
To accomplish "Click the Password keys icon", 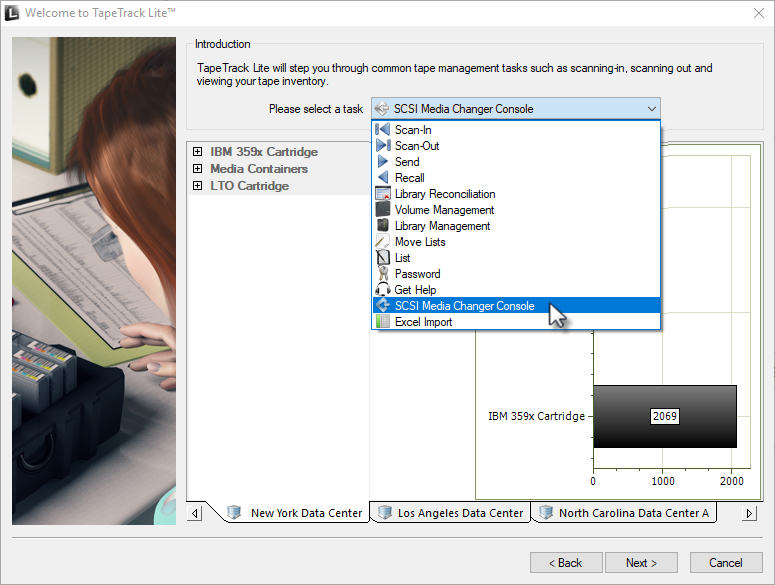I will click(x=383, y=273).
